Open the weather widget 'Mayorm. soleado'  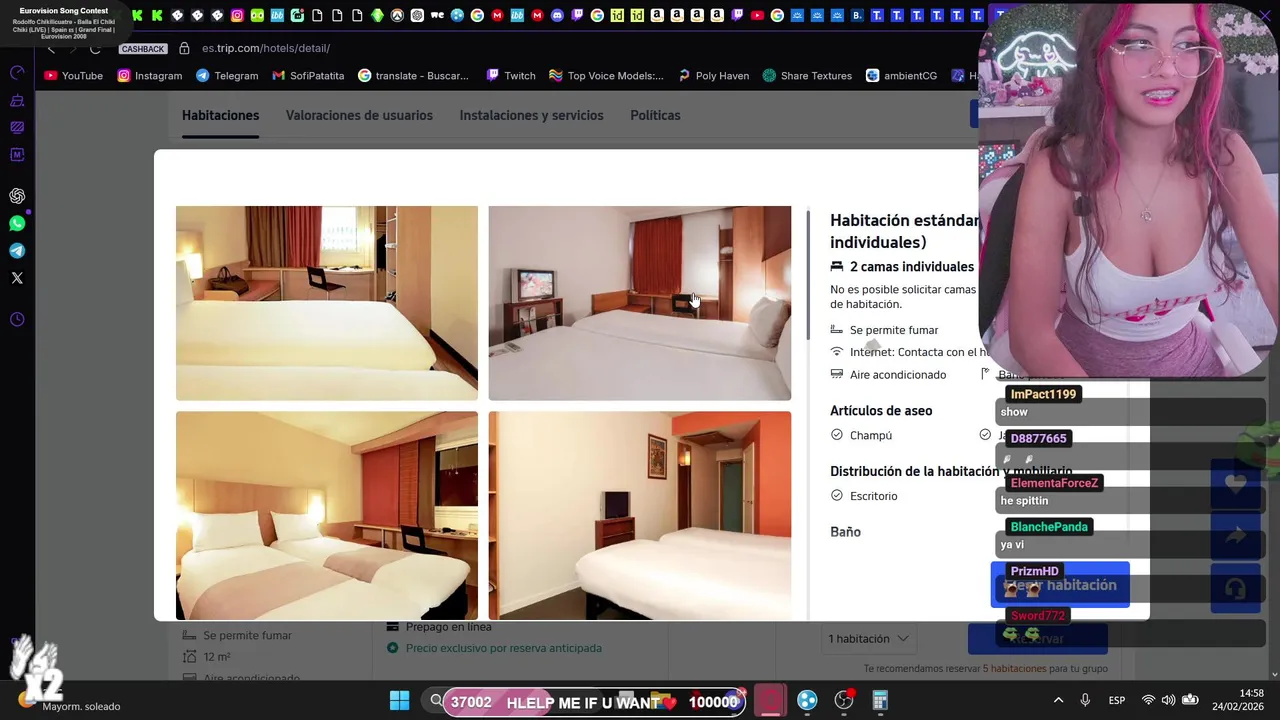tap(70, 700)
